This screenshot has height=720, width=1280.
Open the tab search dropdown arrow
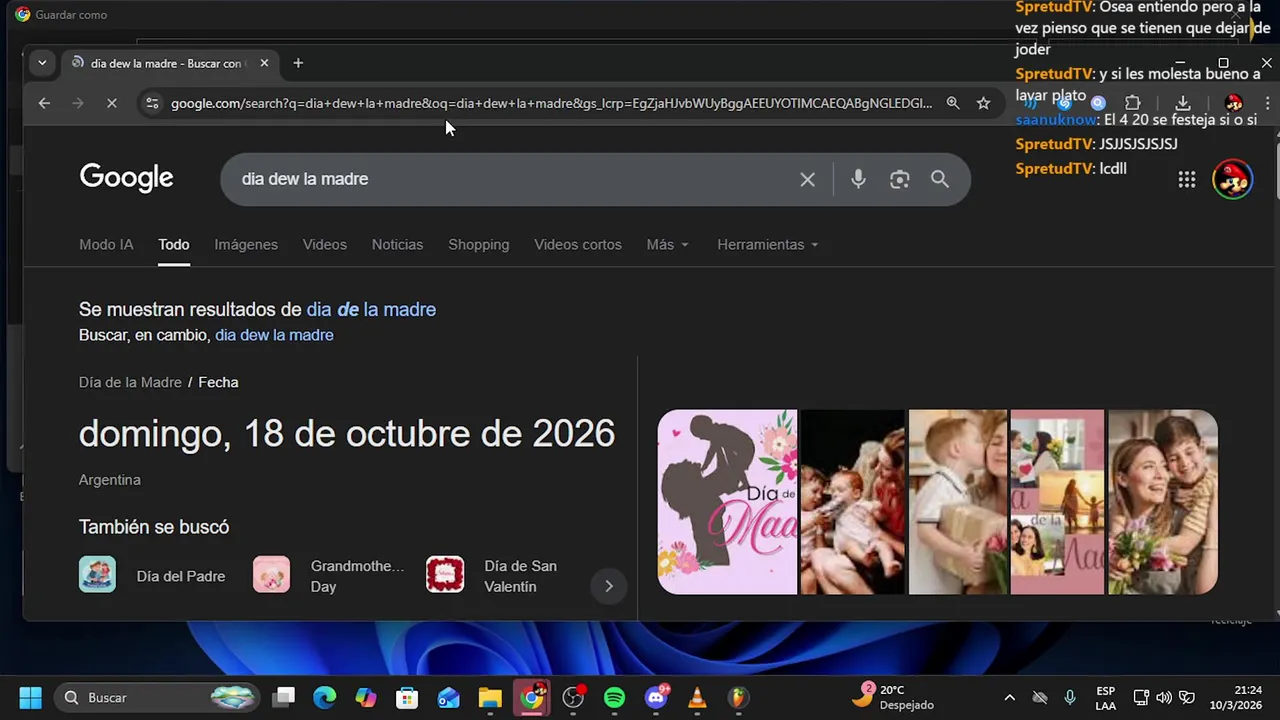point(42,63)
